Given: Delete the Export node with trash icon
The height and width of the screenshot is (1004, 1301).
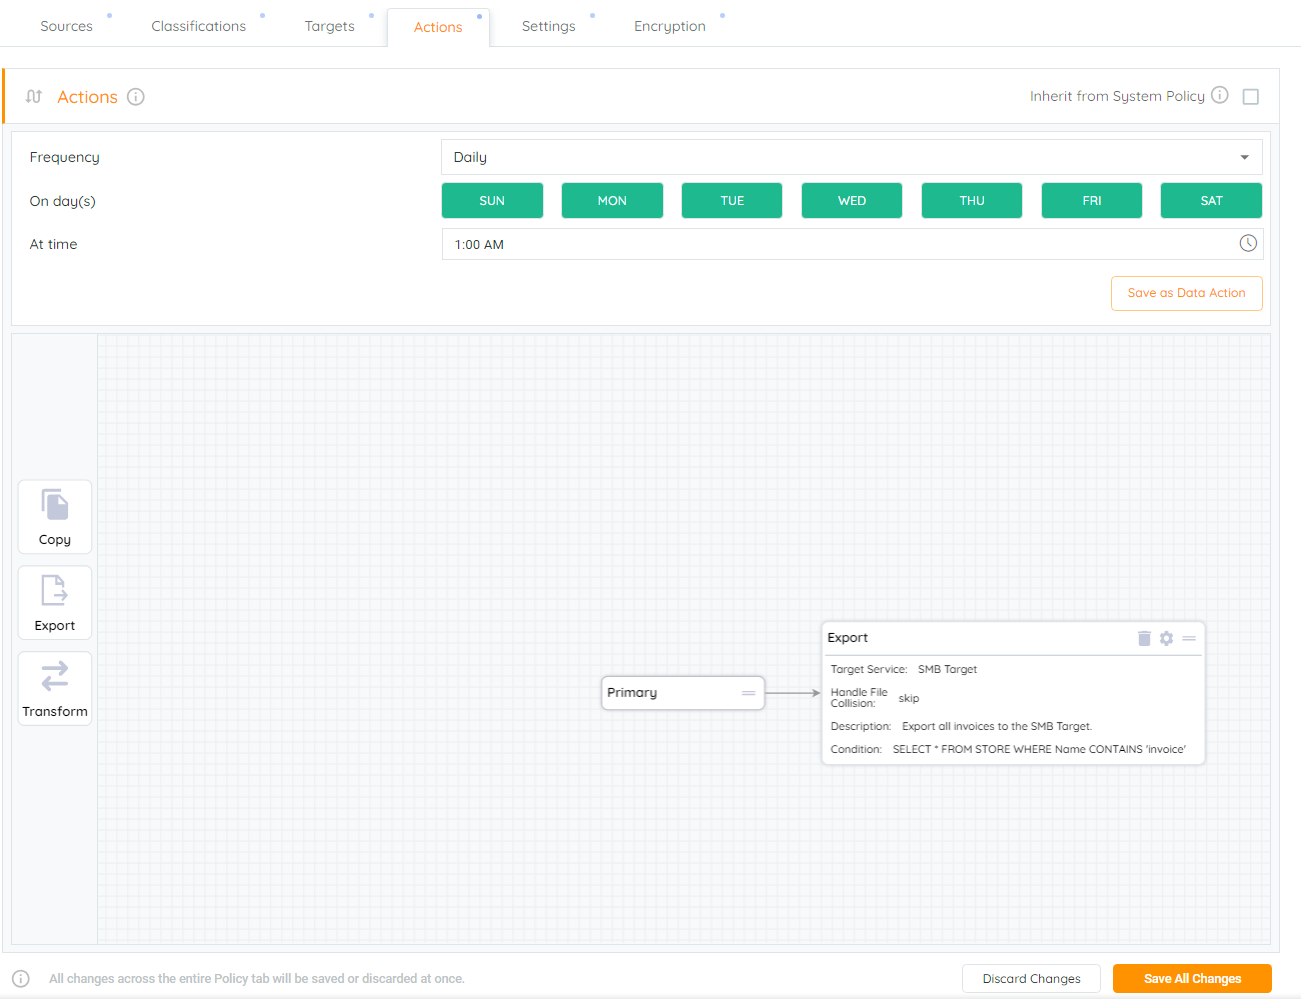Looking at the screenshot, I should (1144, 638).
